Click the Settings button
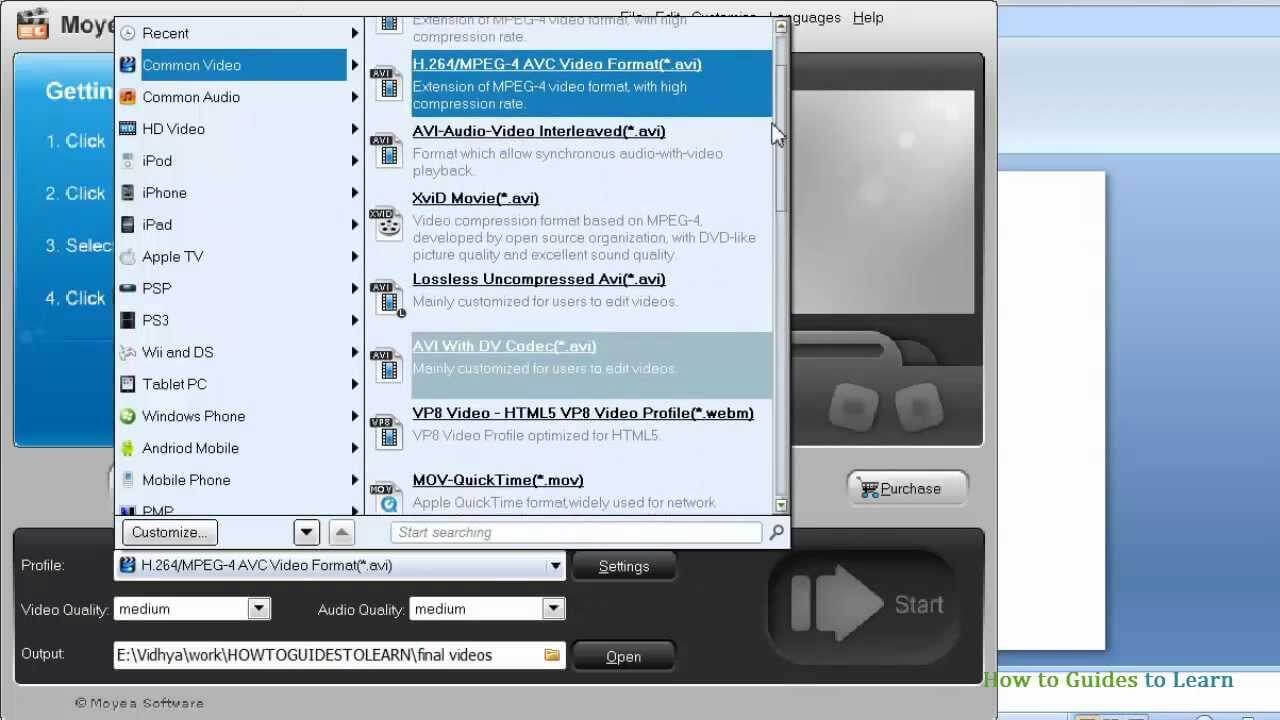This screenshot has height=720, width=1280. tap(624, 566)
